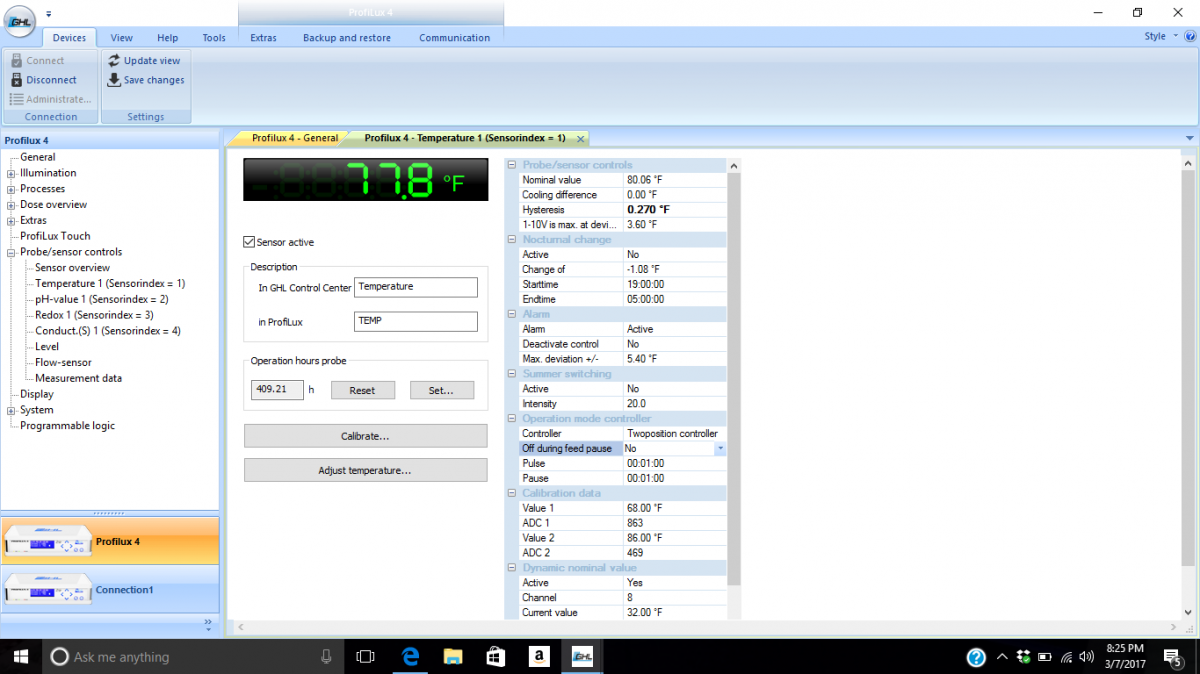Click the Windows Start button
This screenshot has height=674, width=1200.
(19, 657)
